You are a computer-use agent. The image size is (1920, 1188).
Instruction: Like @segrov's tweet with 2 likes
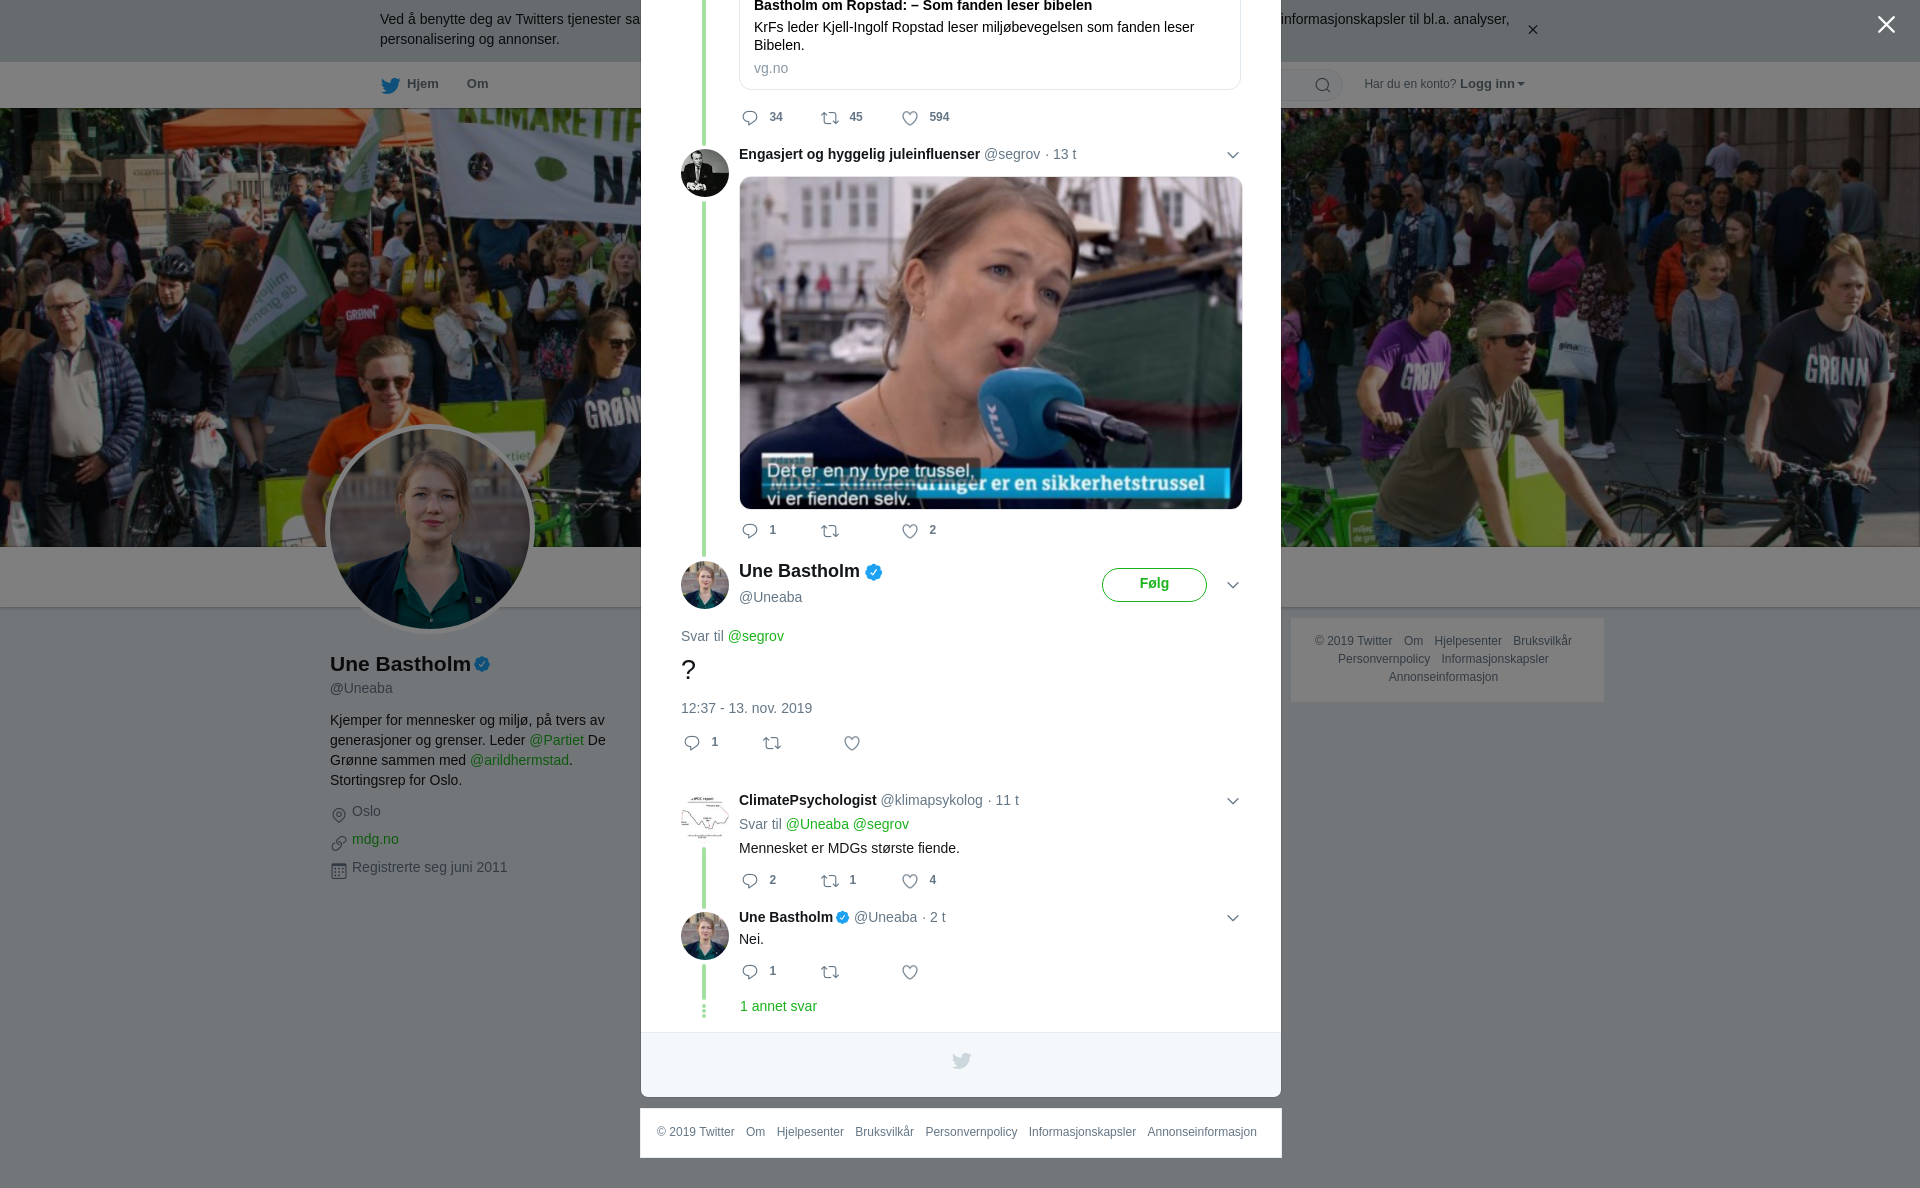click(x=910, y=531)
